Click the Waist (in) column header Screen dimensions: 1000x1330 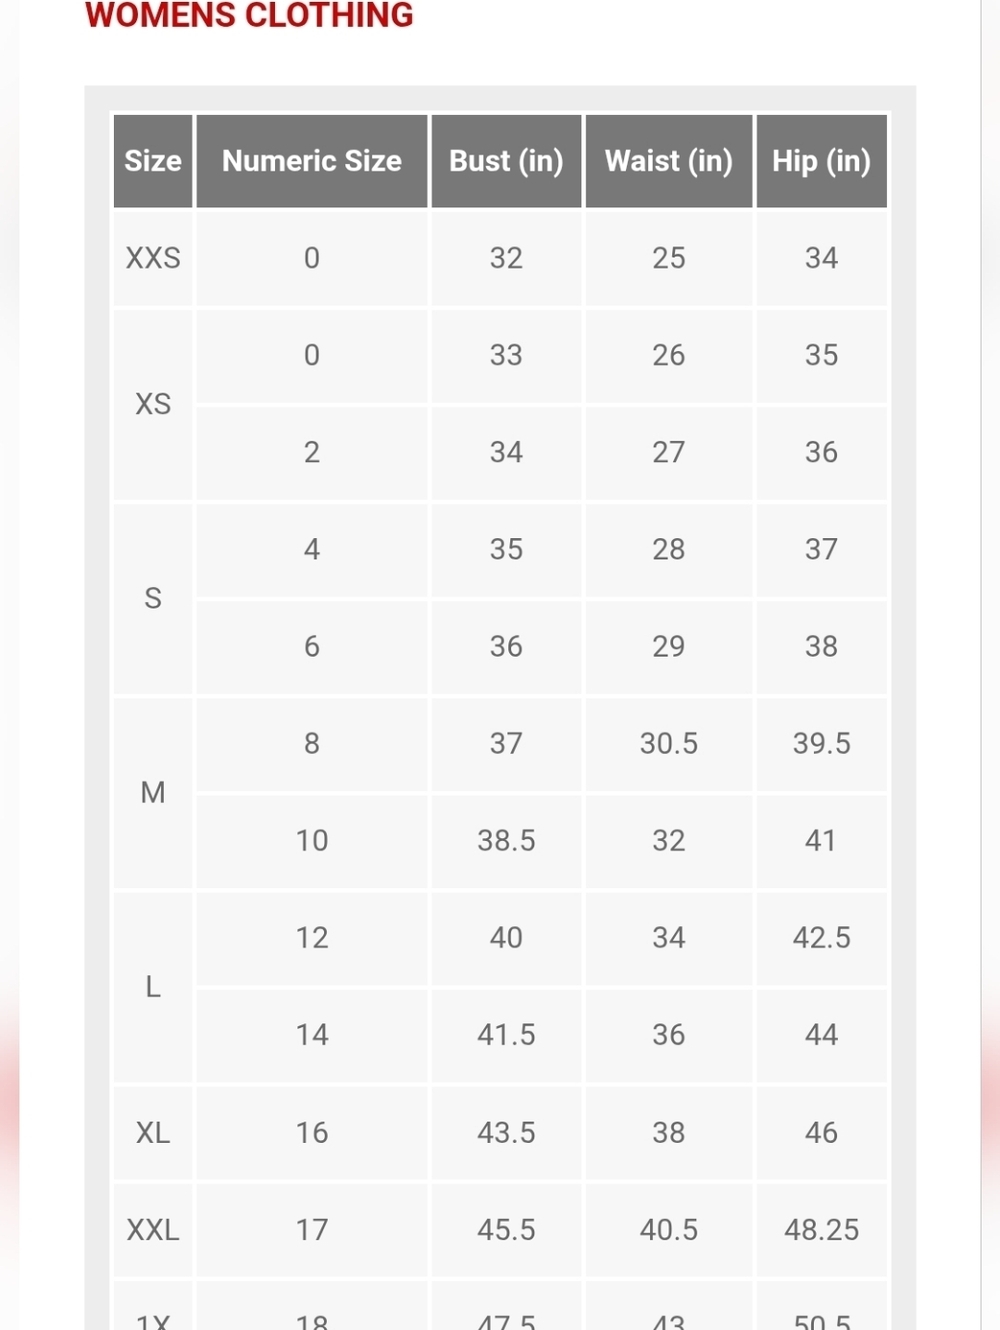(669, 161)
